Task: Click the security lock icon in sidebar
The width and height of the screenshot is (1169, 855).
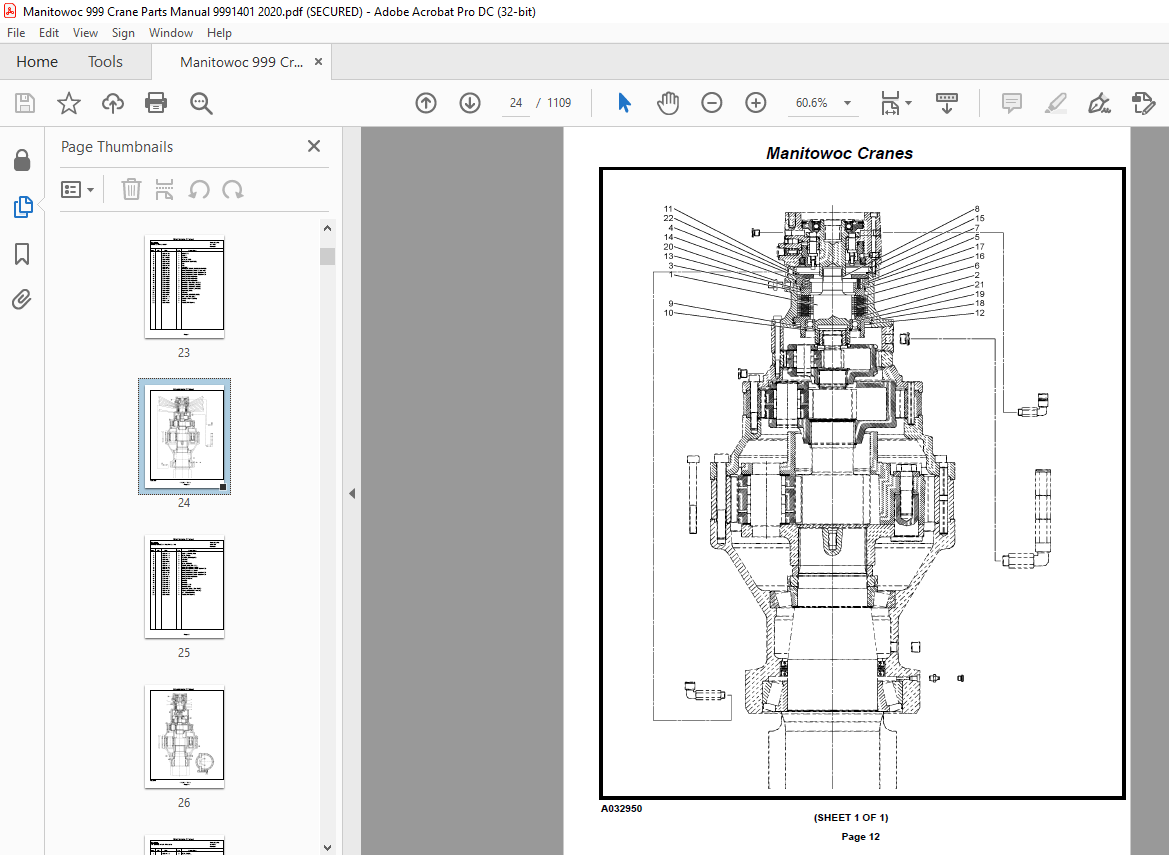Action: tap(22, 160)
